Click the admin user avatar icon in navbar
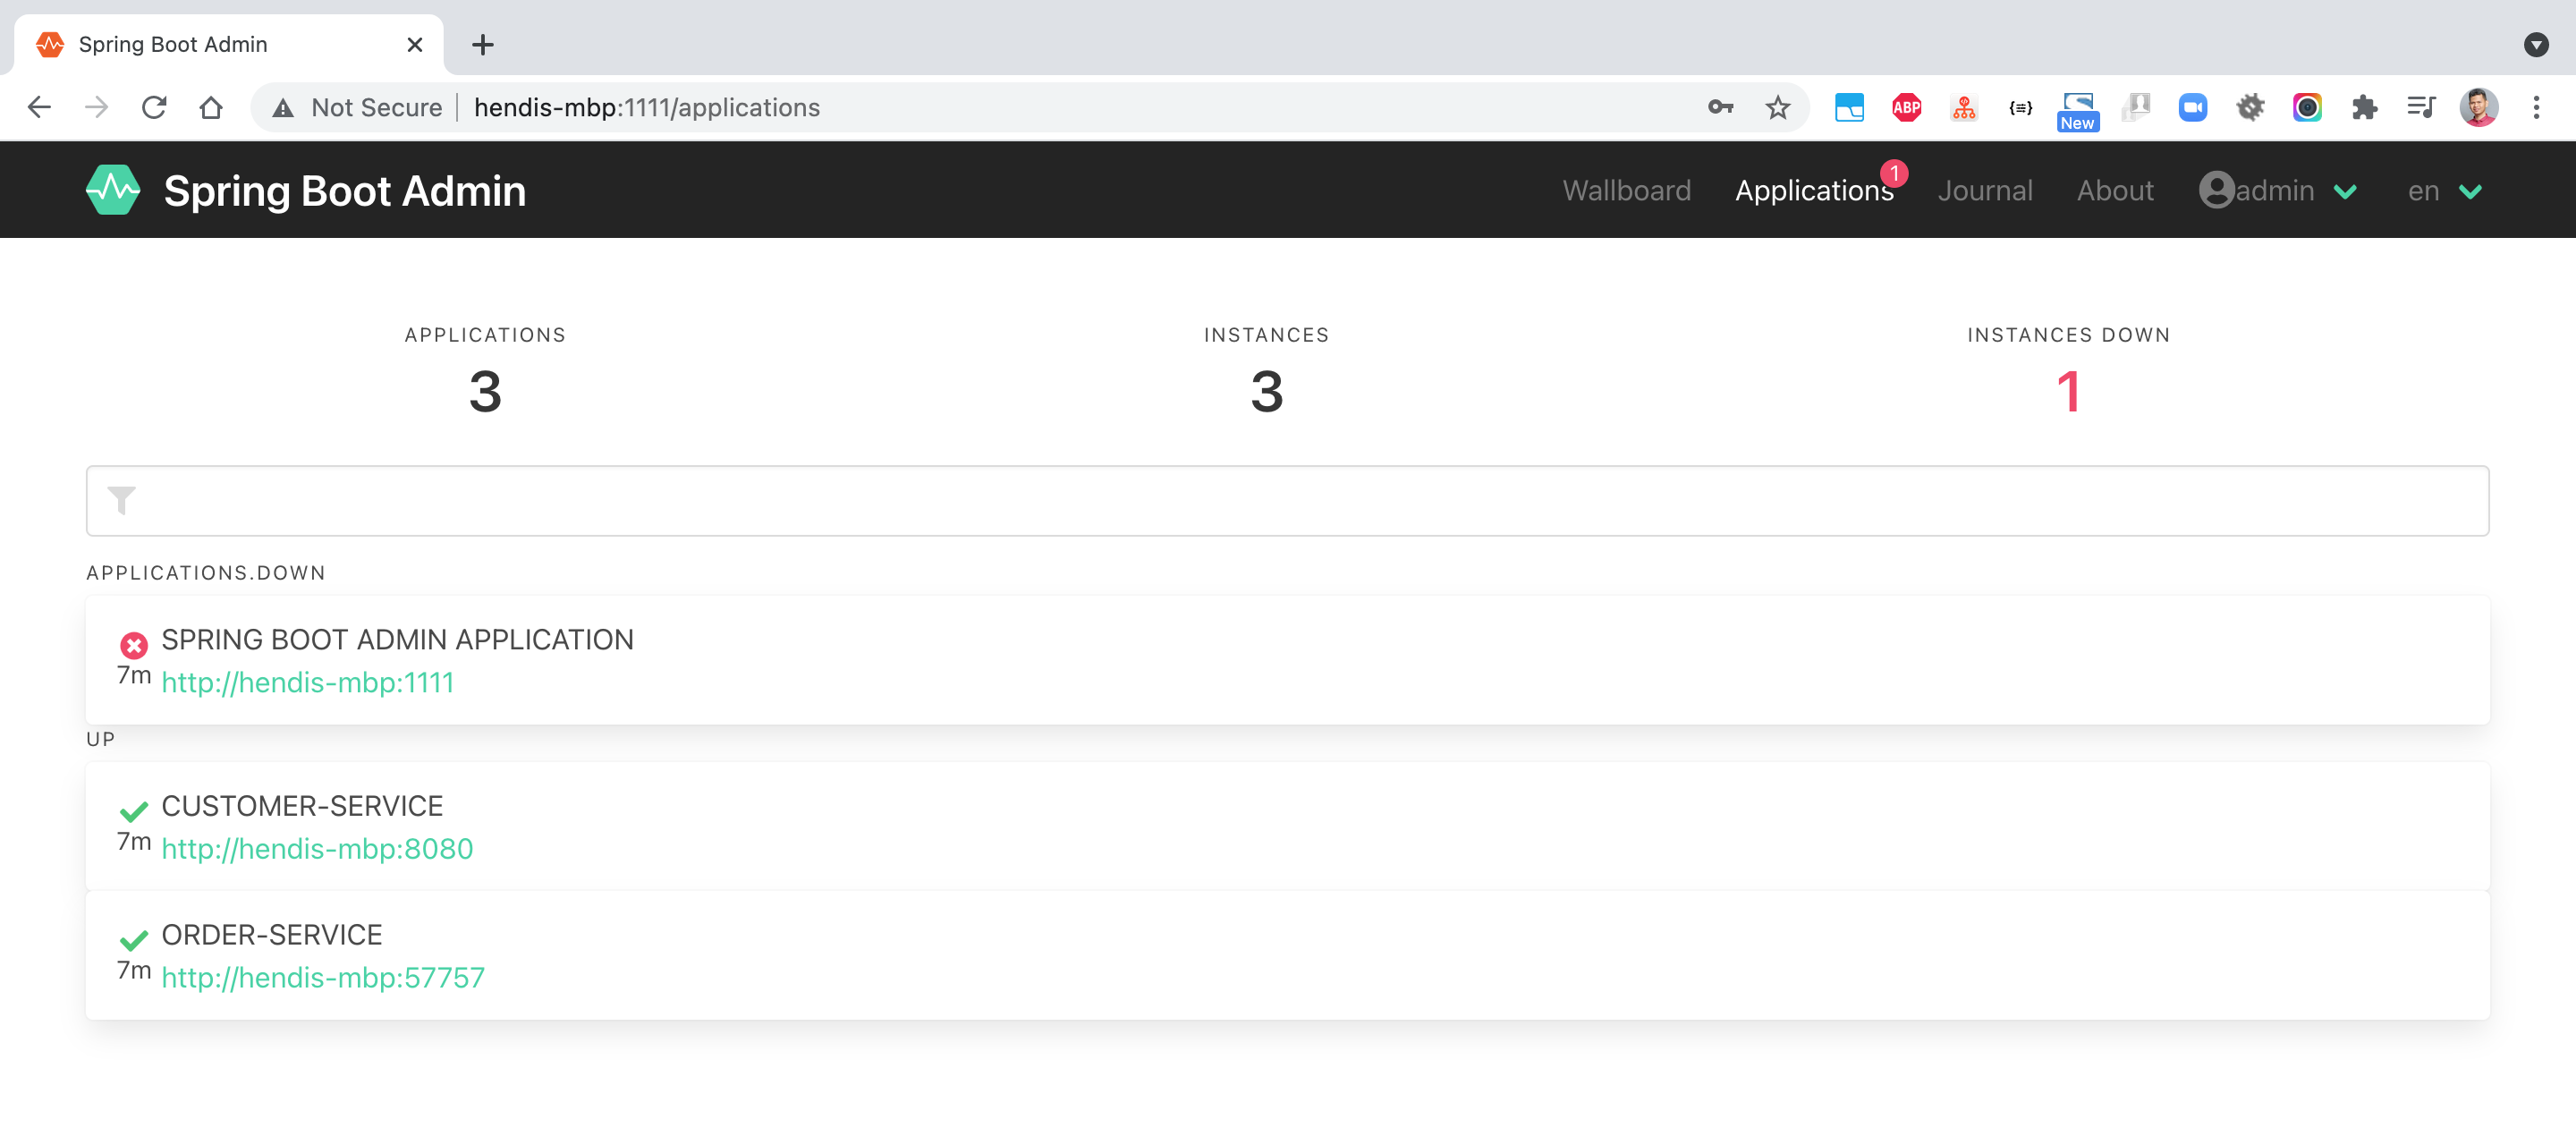2576x1136 pixels. pos(2216,190)
